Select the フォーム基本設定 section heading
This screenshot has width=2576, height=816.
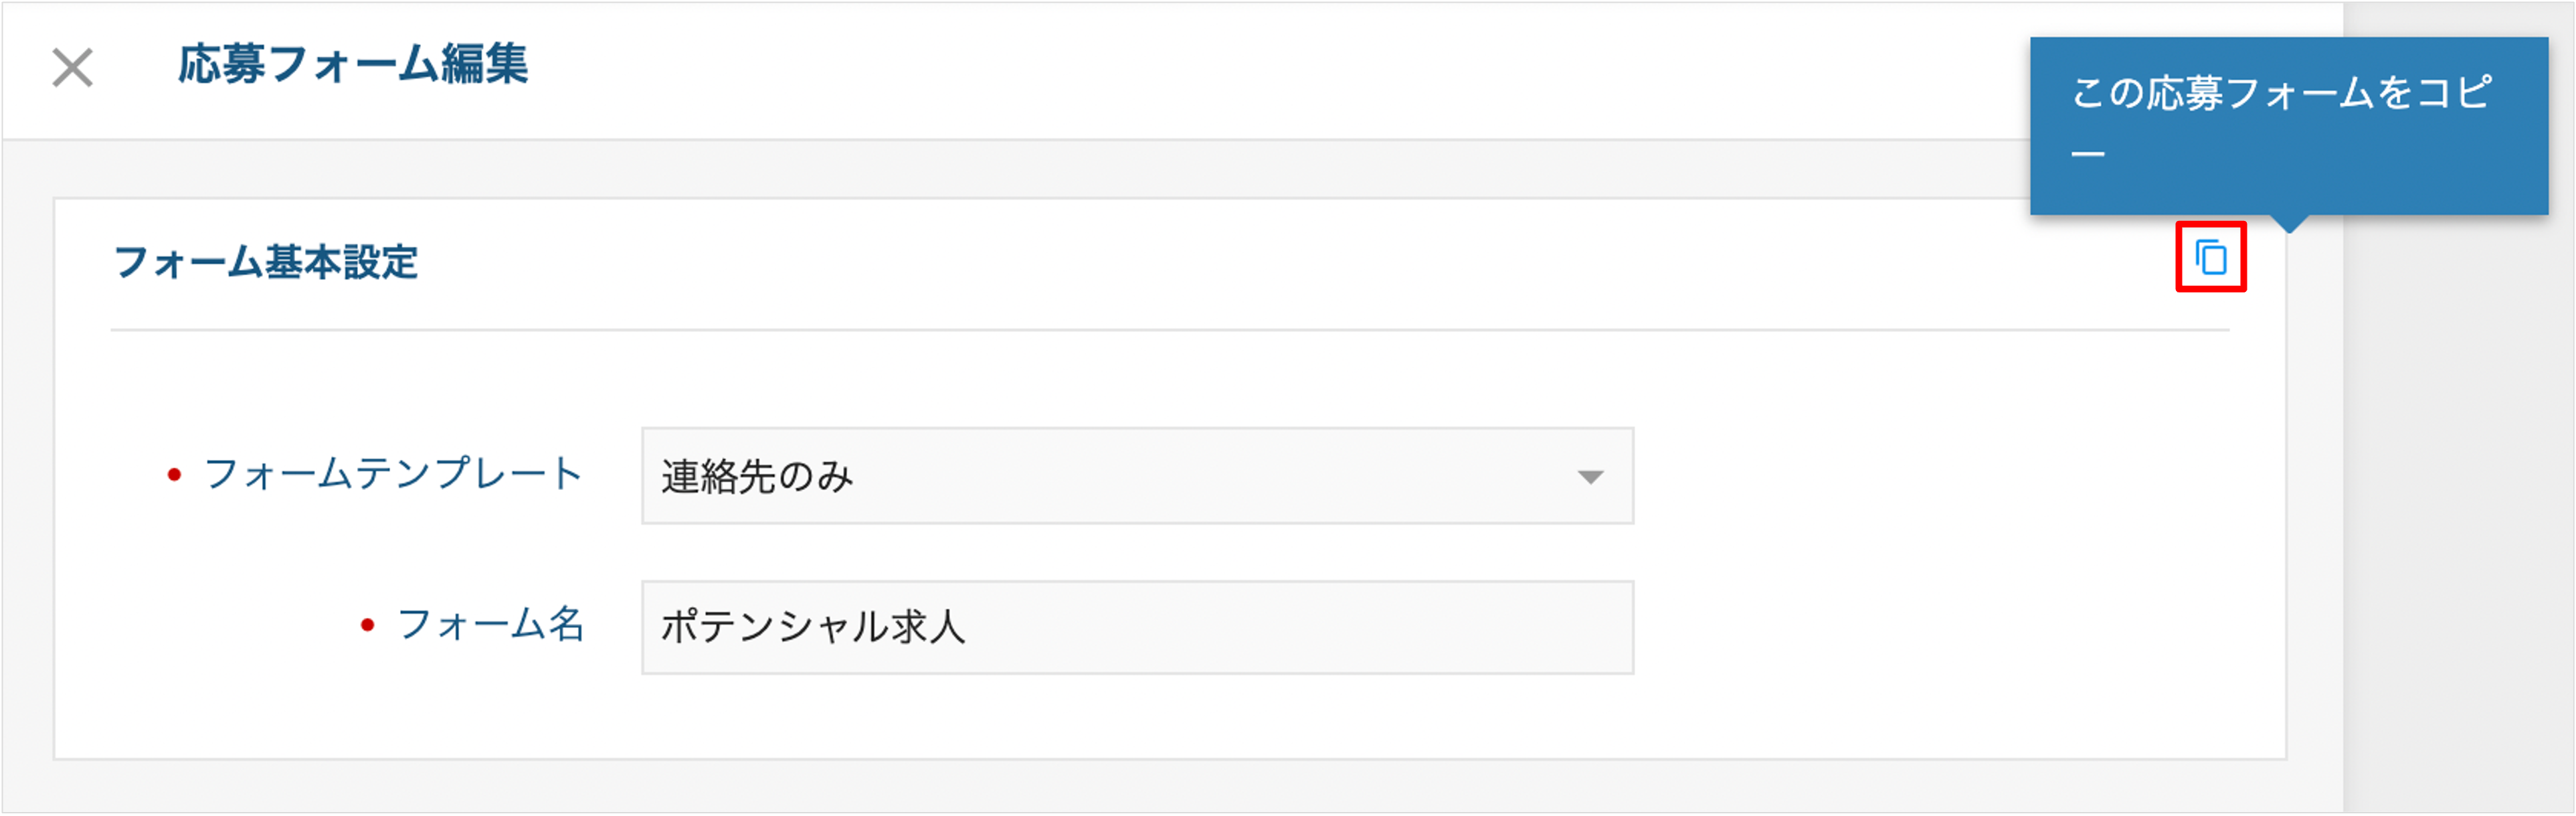coord(266,262)
